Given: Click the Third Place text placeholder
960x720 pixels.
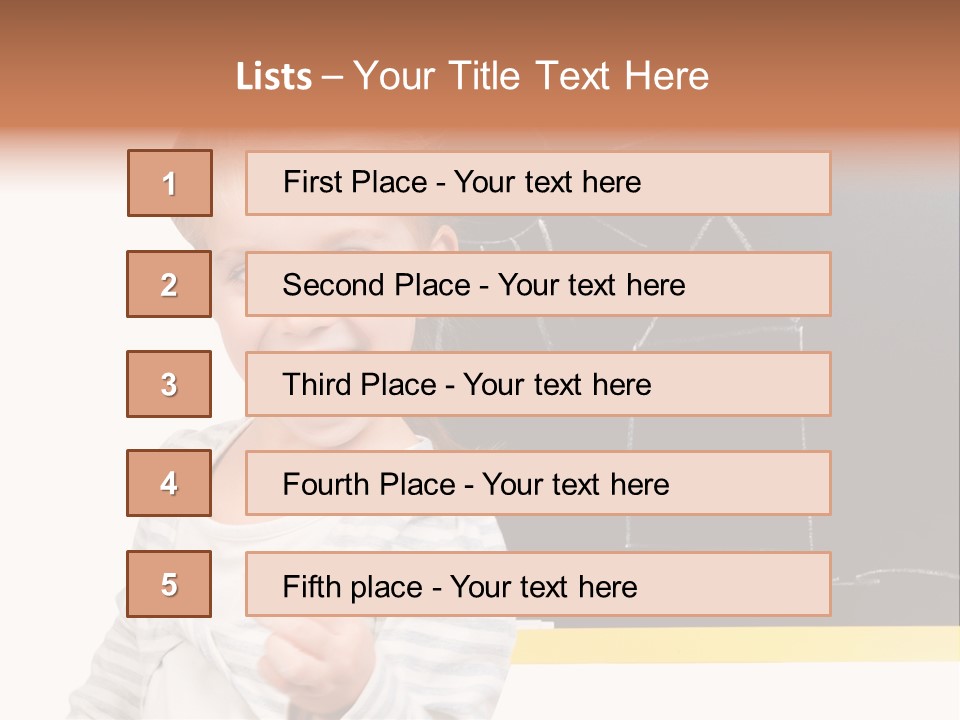Looking at the screenshot, I should click(538, 384).
